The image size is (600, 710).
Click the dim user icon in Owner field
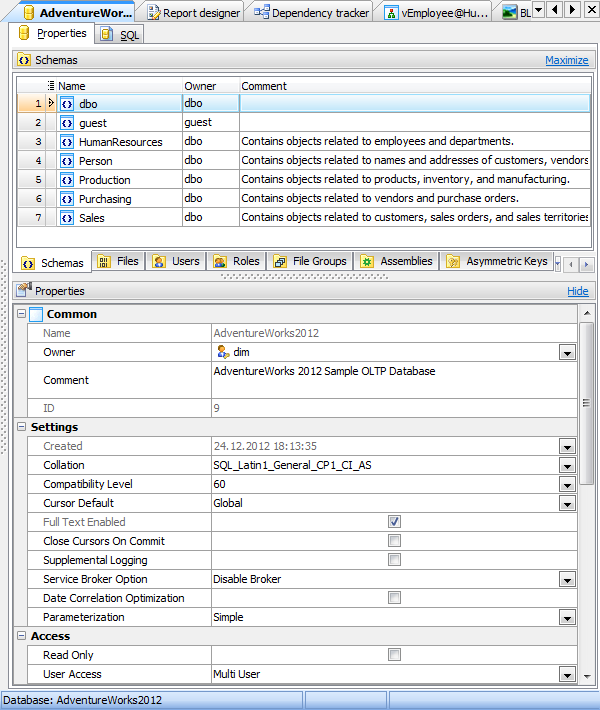[223, 352]
